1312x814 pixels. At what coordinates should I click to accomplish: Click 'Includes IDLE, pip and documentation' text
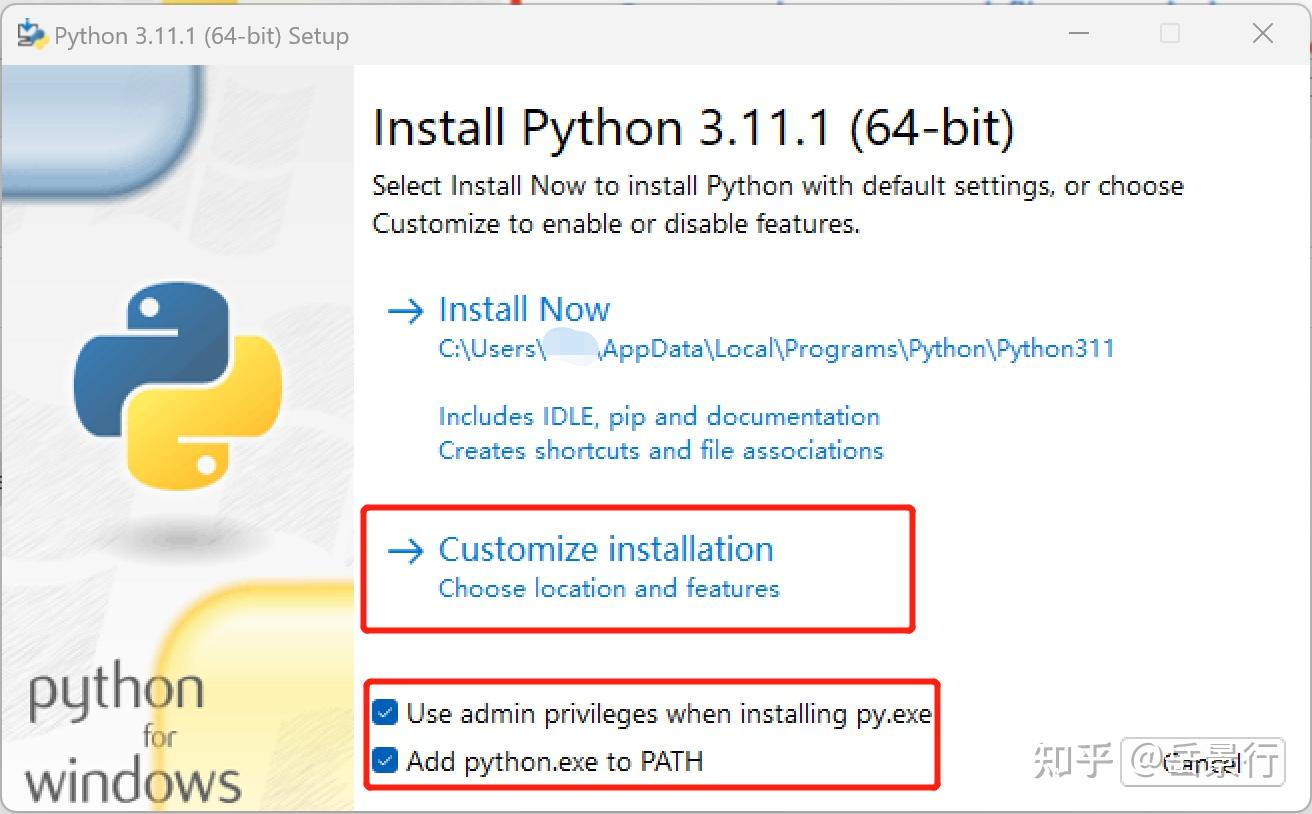pyautogui.click(x=659, y=416)
